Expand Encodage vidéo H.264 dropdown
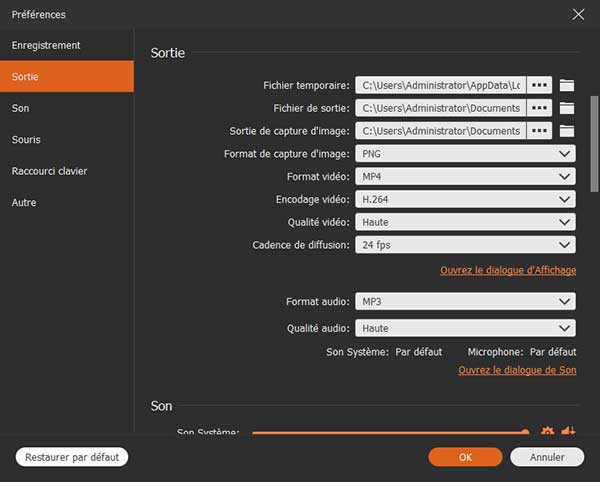Screen dimensions: 600x482 click(x=465, y=199)
